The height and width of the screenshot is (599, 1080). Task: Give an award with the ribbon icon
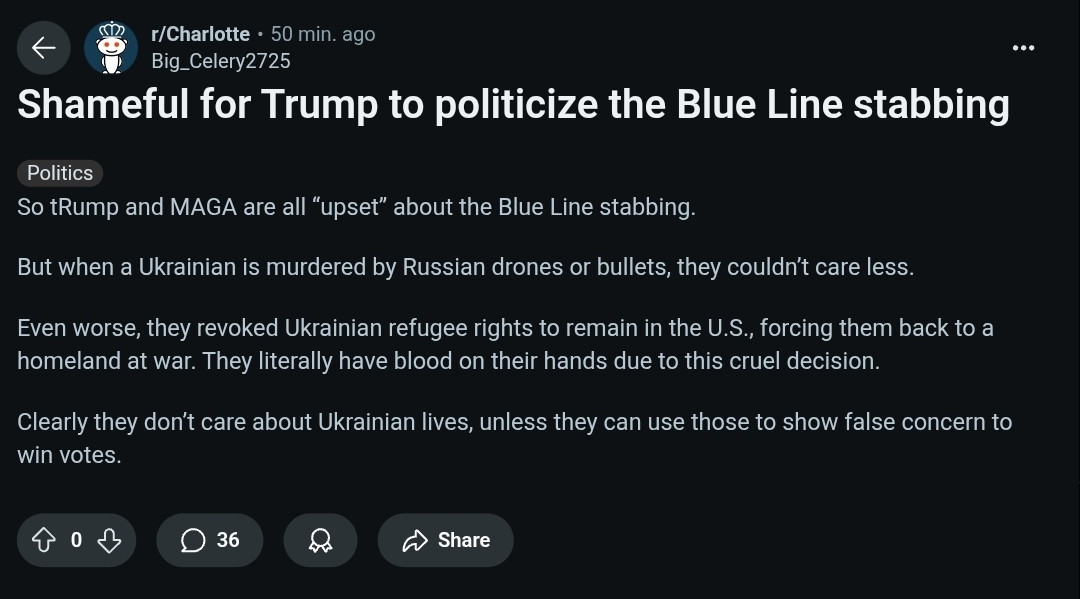coord(320,540)
